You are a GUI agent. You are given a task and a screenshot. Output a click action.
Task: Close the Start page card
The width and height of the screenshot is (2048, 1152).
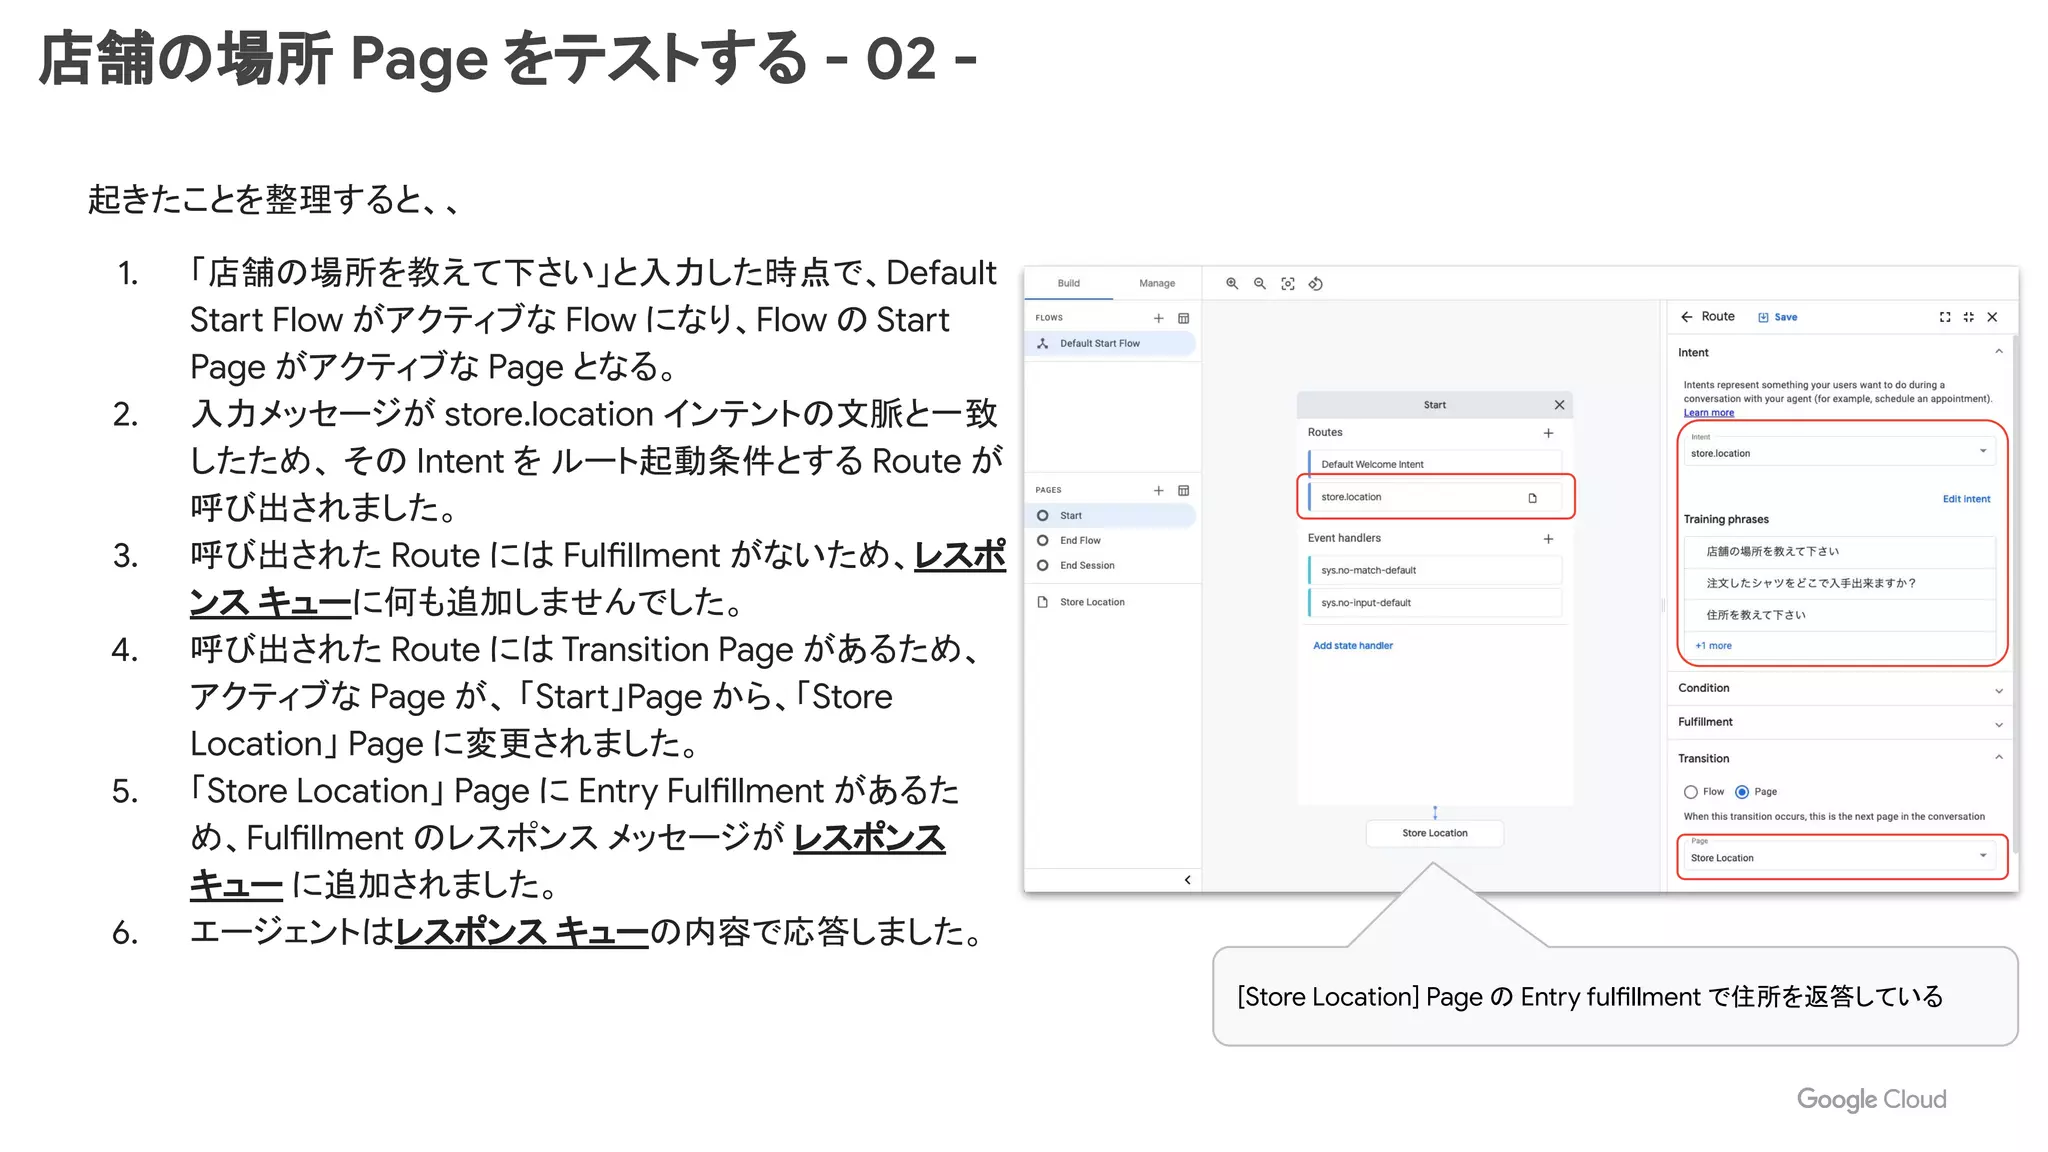coord(1559,405)
